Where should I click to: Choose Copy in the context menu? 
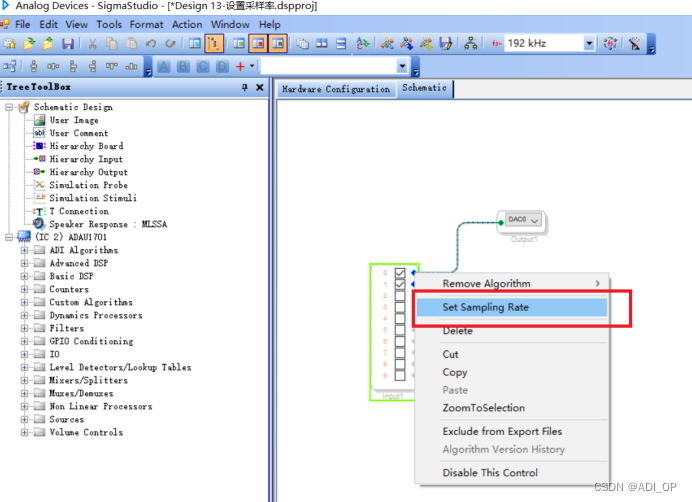[x=511, y=372]
